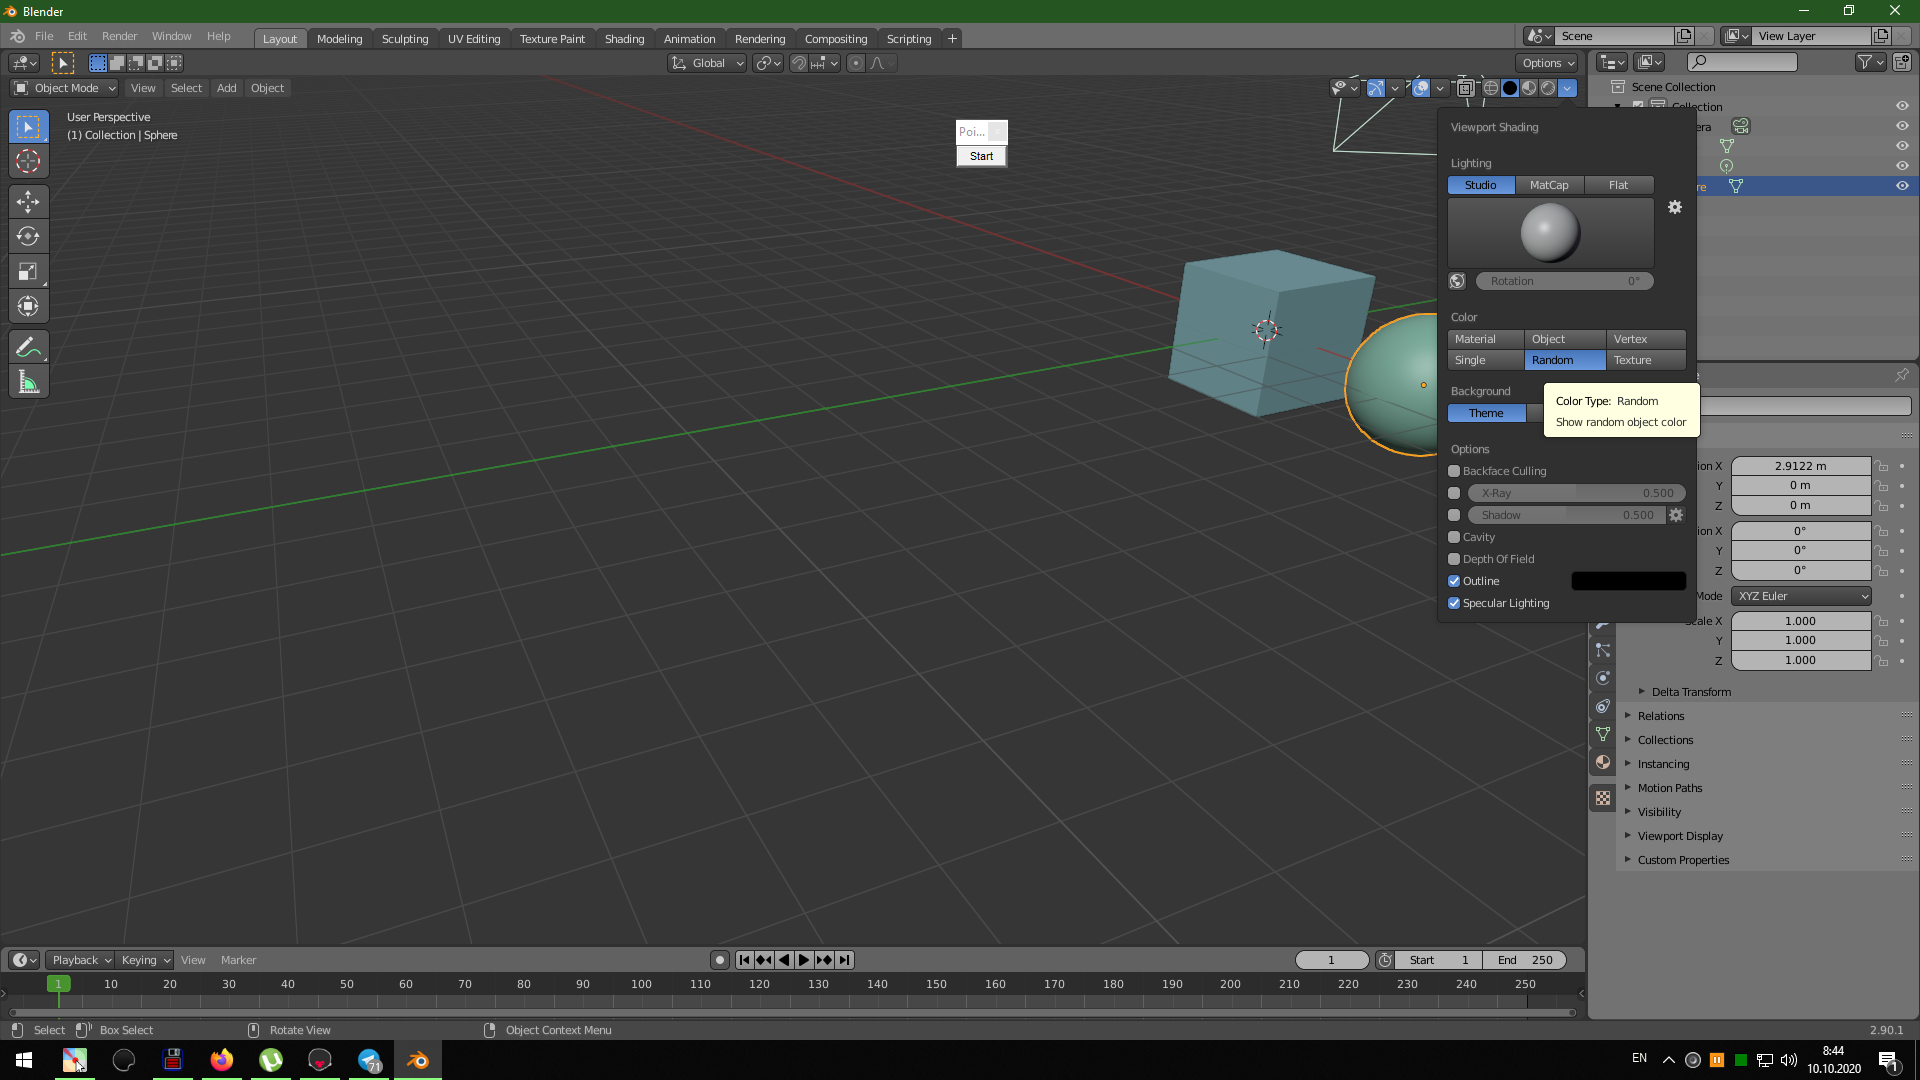Toggle auto keying record button
Viewport: 1920px width, 1080px height.
coord(719,960)
